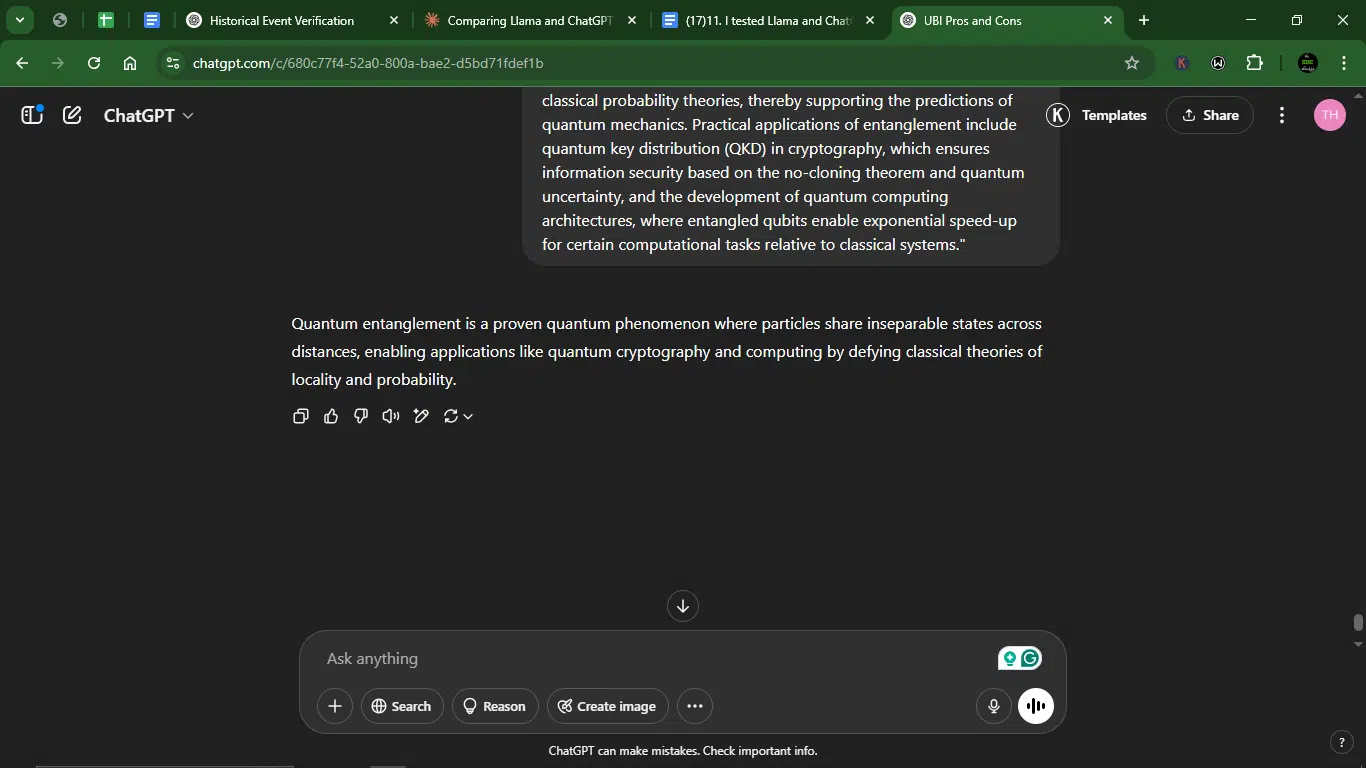1366x768 pixels.
Task: Expand the ChatGPT model dropdown
Action: pyautogui.click(x=149, y=115)
